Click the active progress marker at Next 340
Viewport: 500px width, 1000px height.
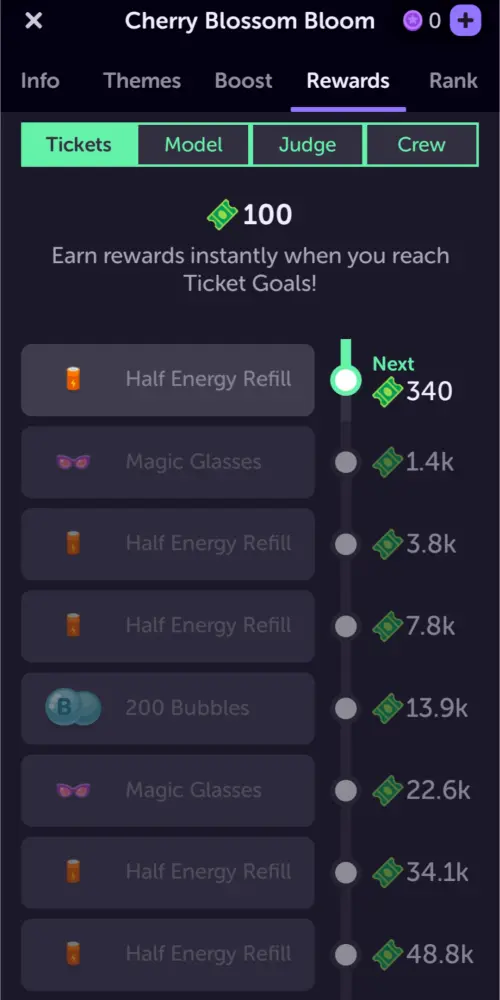coord(346,380)
